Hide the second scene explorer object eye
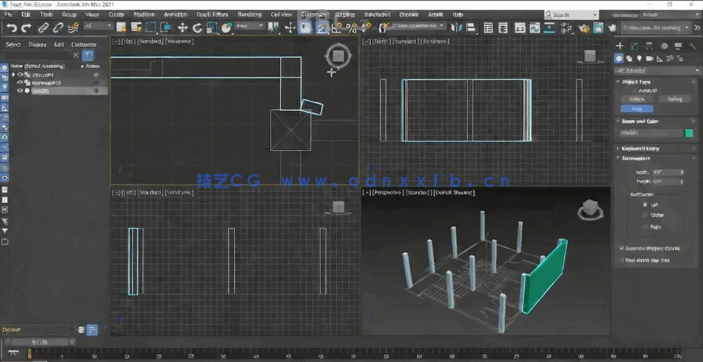This screenshot has width=703, height=362. (20, 83)
